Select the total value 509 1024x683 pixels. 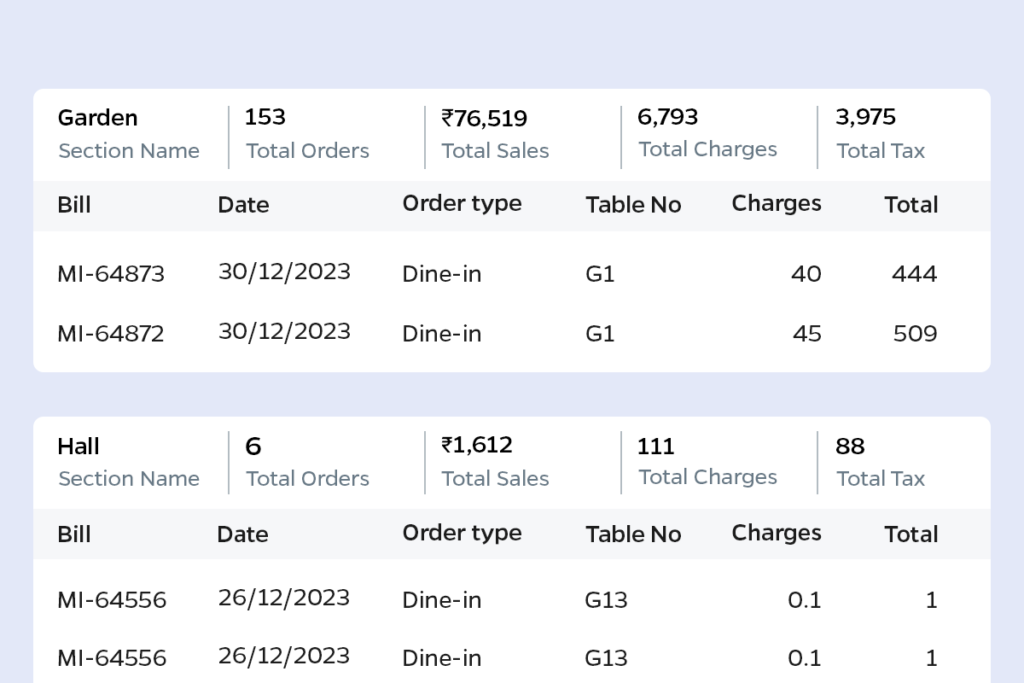pyautogui.click(x=915, y=334)
